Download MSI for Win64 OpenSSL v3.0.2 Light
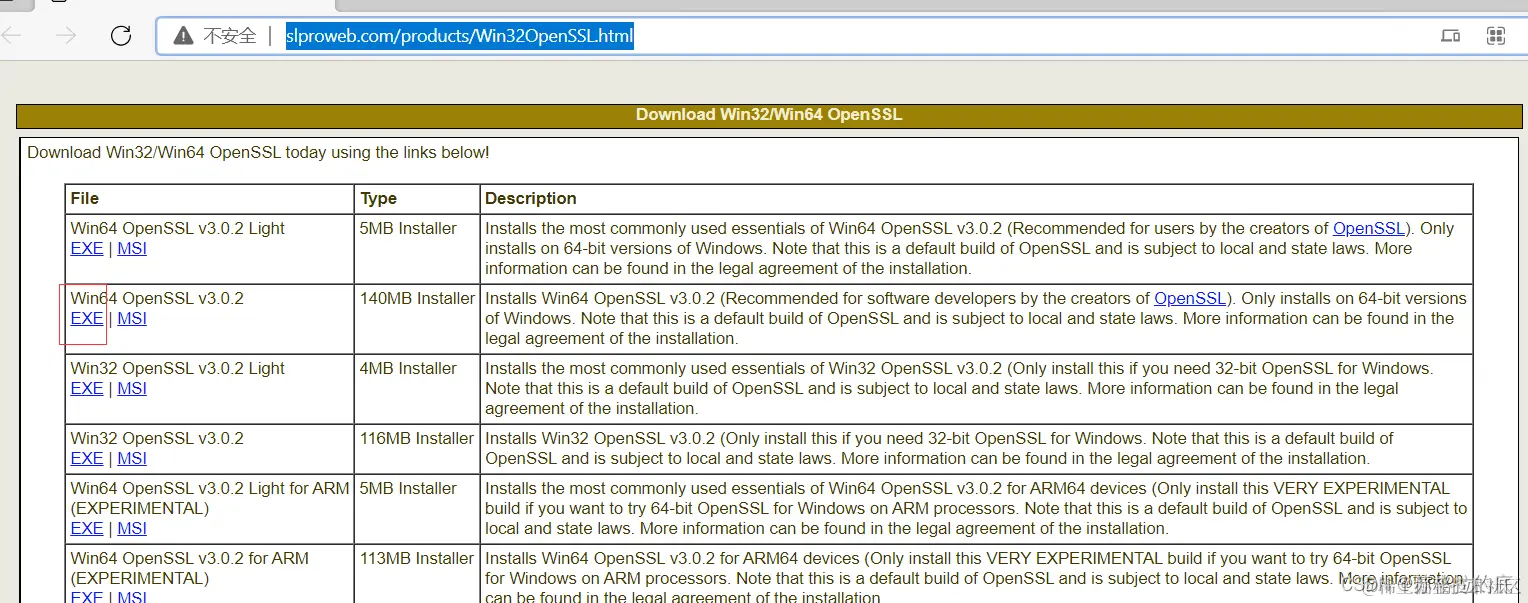 132,248
